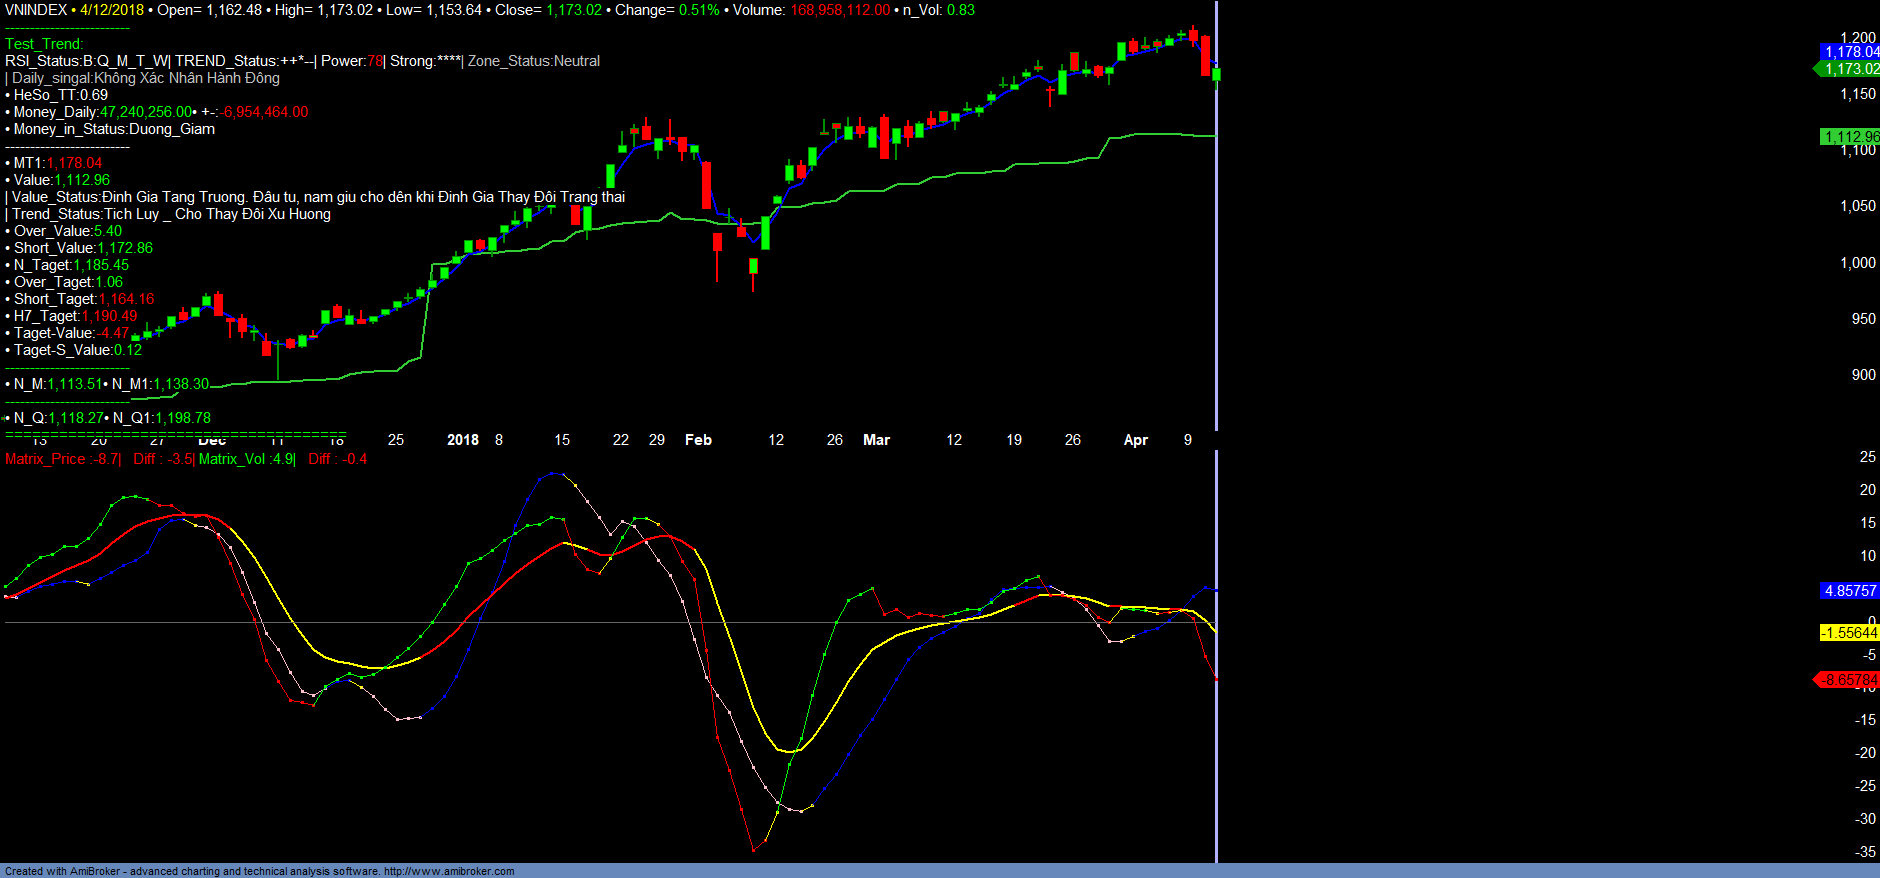1880x878 pixels.
Task: Click the 1,000 mark on the price axis
Action: (x=1858, y=263)
